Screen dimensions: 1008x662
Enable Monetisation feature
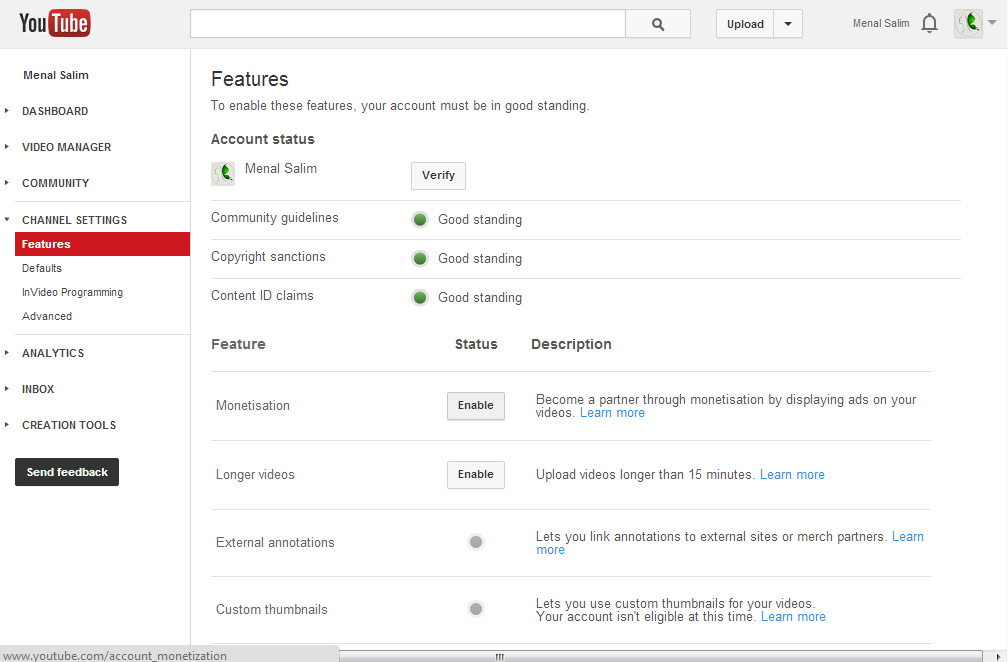[476, 406]
